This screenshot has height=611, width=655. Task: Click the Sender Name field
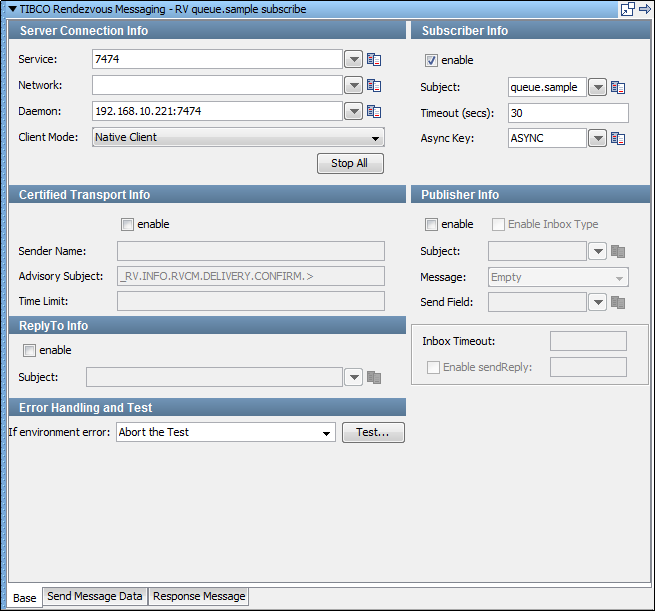click(251, 251)
